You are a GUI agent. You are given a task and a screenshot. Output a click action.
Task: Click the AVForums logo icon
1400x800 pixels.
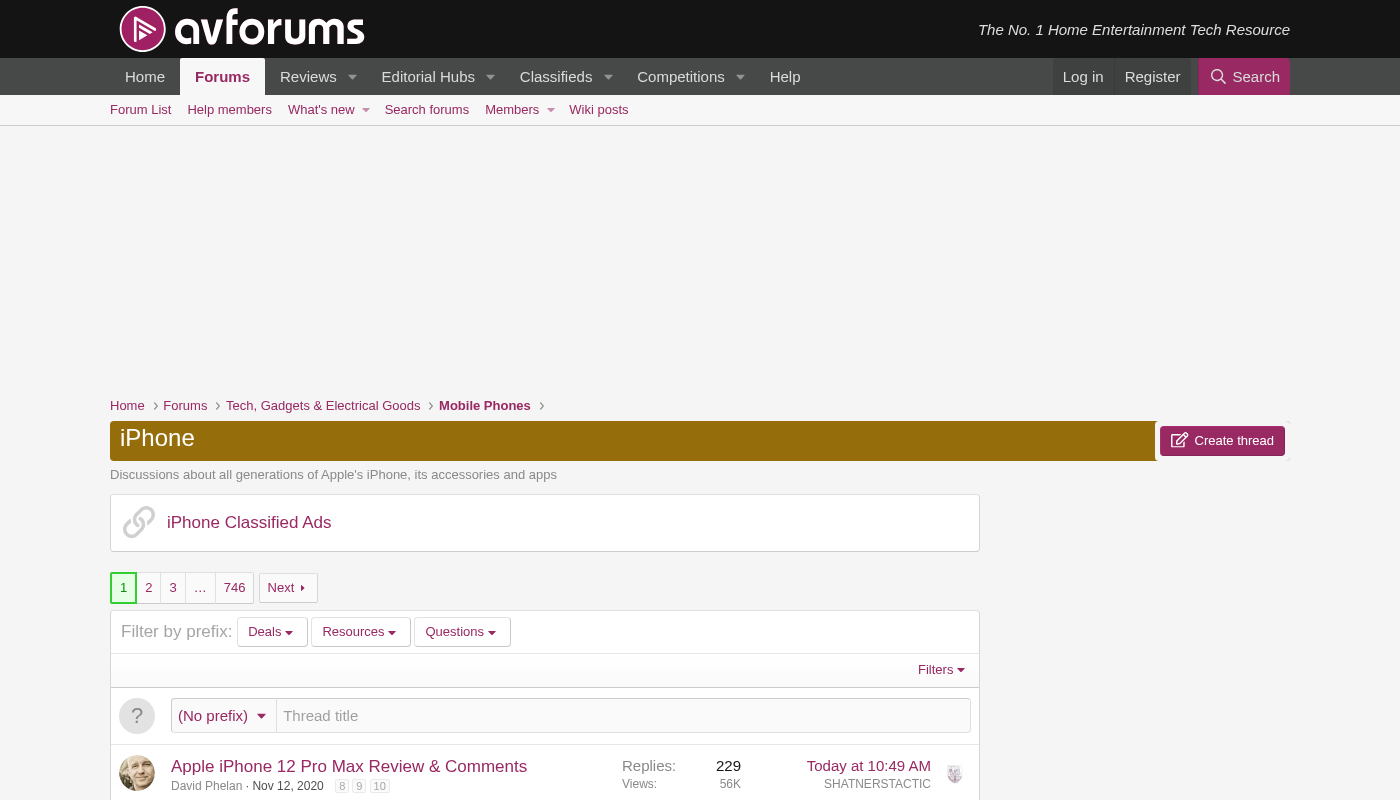(142, 29)
